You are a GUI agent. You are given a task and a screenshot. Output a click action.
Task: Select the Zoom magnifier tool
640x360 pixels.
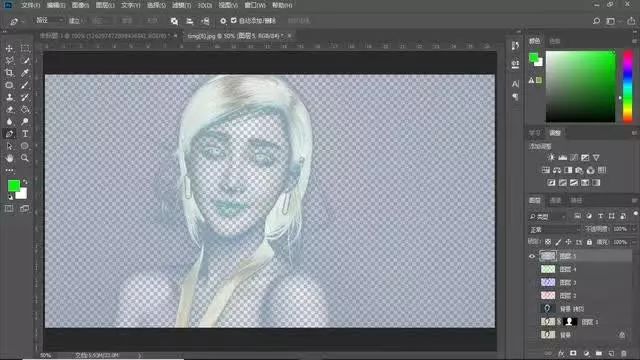pos(24,158)
